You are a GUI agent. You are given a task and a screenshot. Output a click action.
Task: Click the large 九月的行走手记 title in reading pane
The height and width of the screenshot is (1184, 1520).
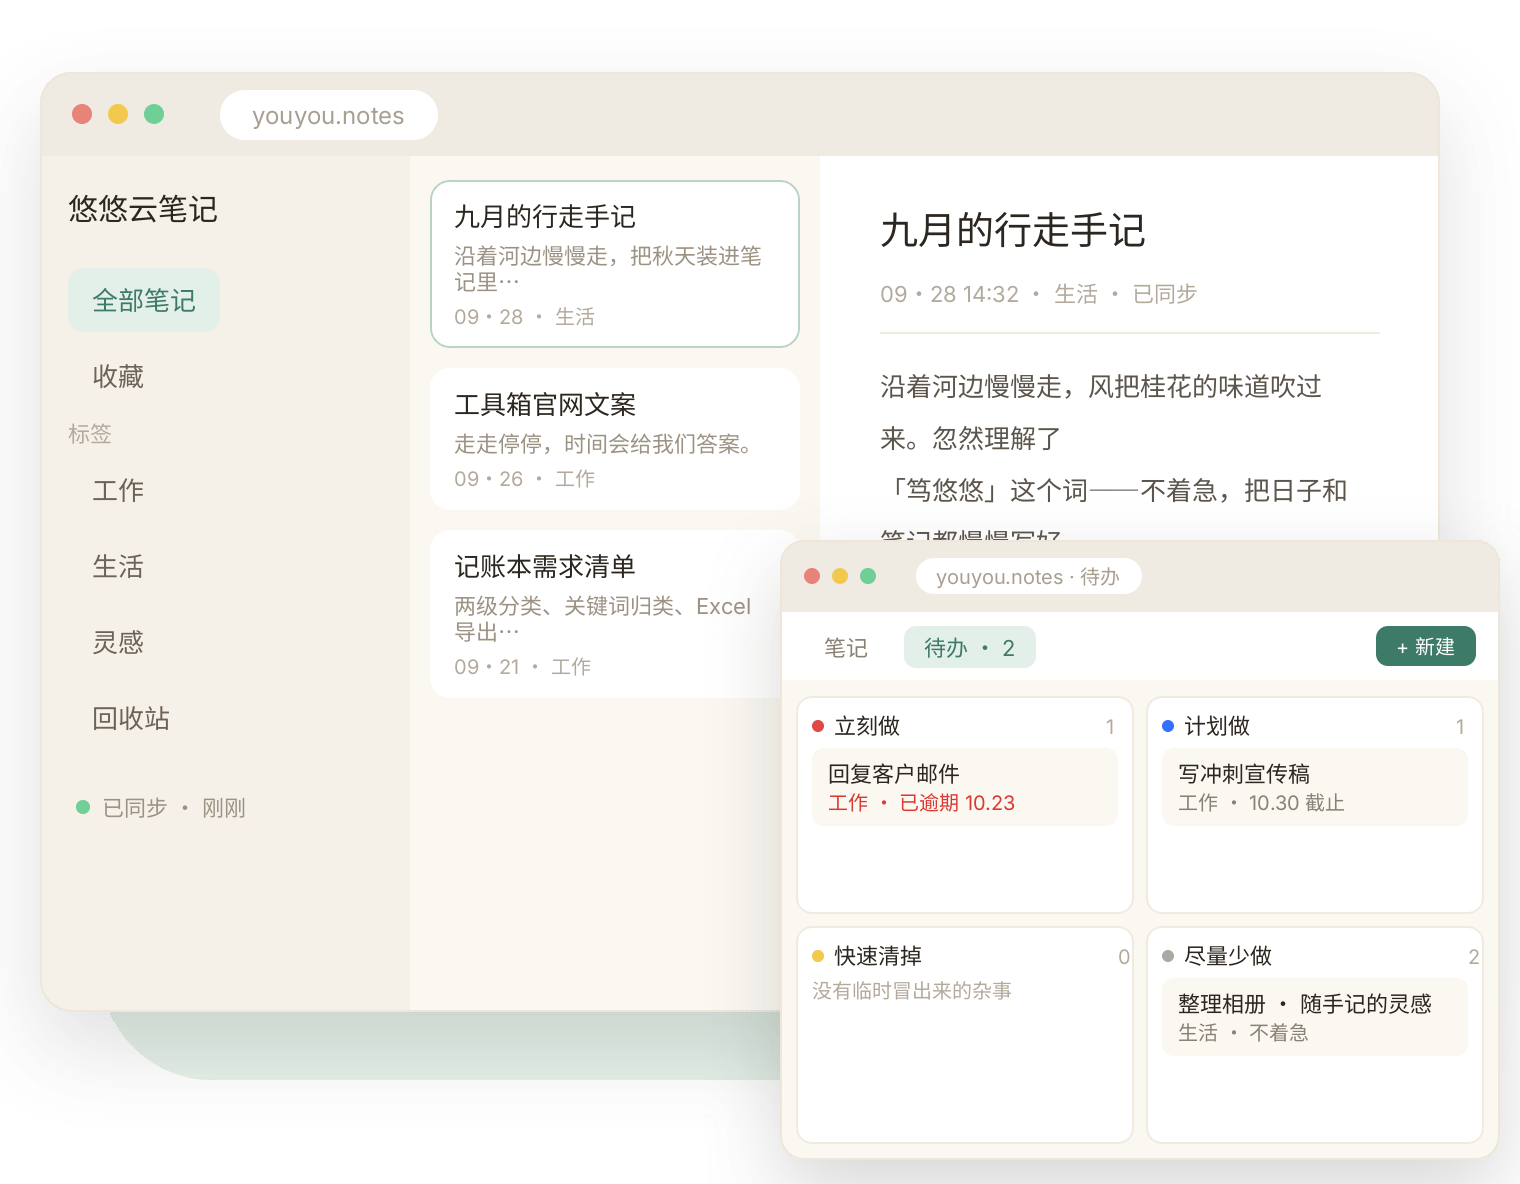[1012, 230]
